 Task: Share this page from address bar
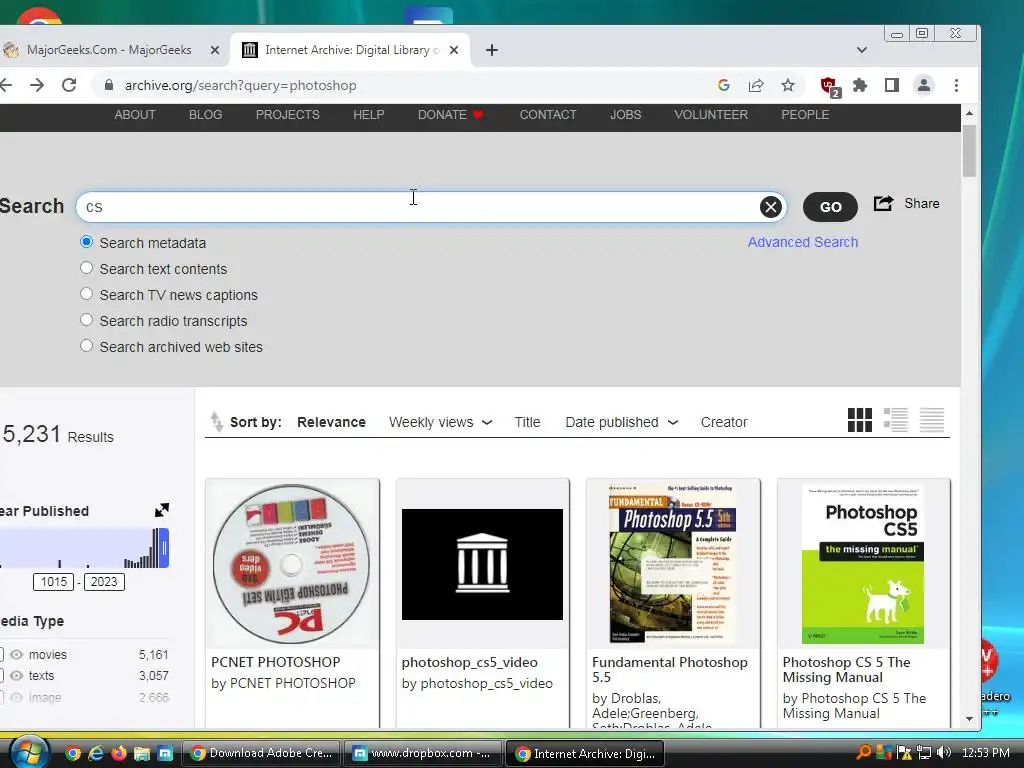[x=756, y=85]
